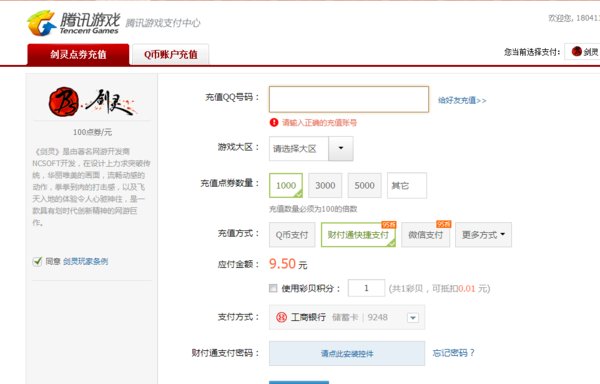The width and height of the screenshot is (600, 384).
Task: Click the ICBC bank icon in payment method
Action: [281, 317]
